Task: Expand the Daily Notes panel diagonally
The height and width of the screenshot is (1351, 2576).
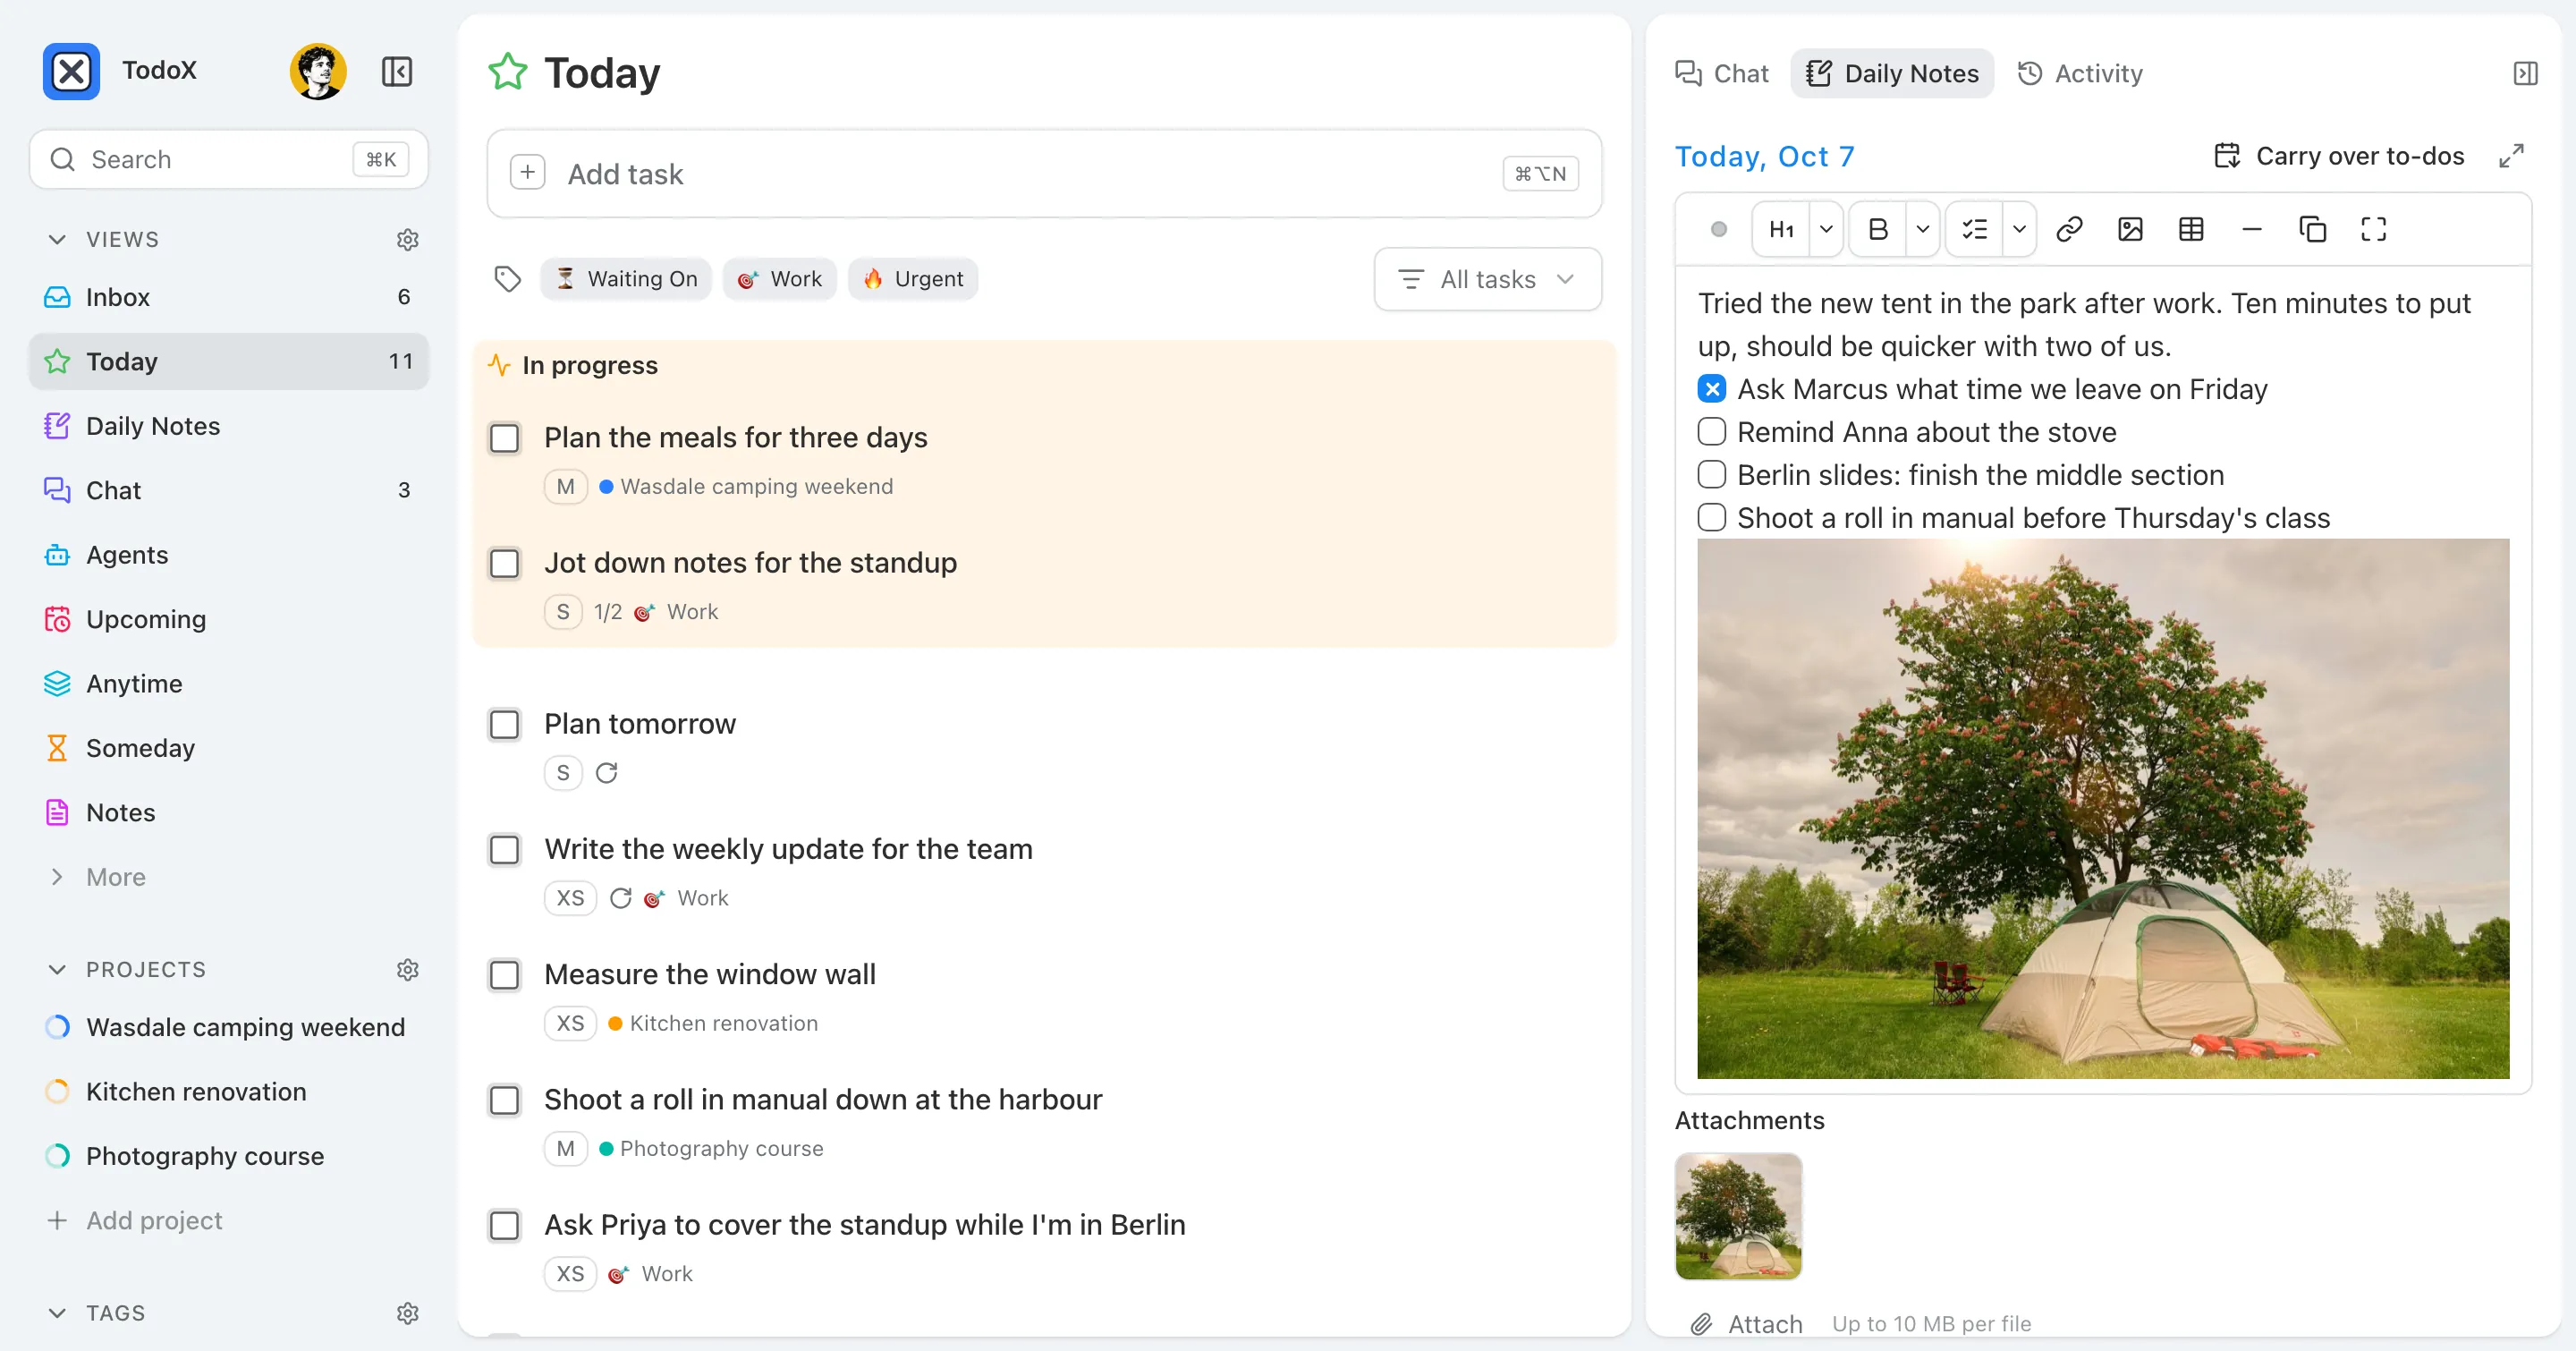Action: [x=2511, y=156]
